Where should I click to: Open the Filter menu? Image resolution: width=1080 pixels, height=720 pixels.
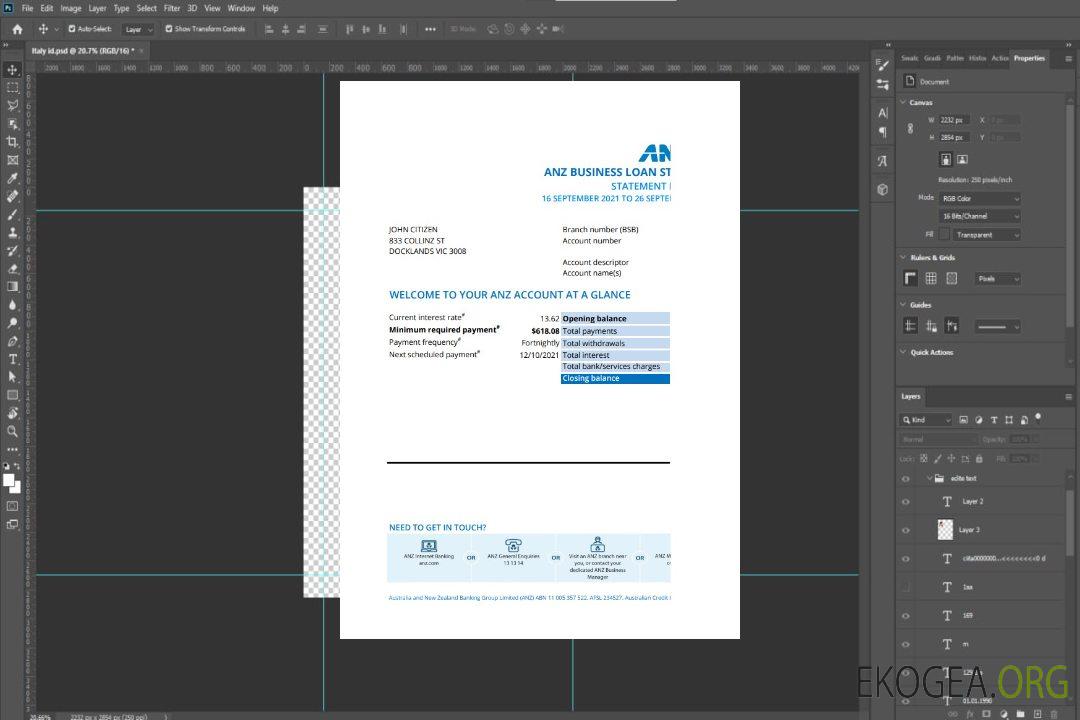click(172, 8)
